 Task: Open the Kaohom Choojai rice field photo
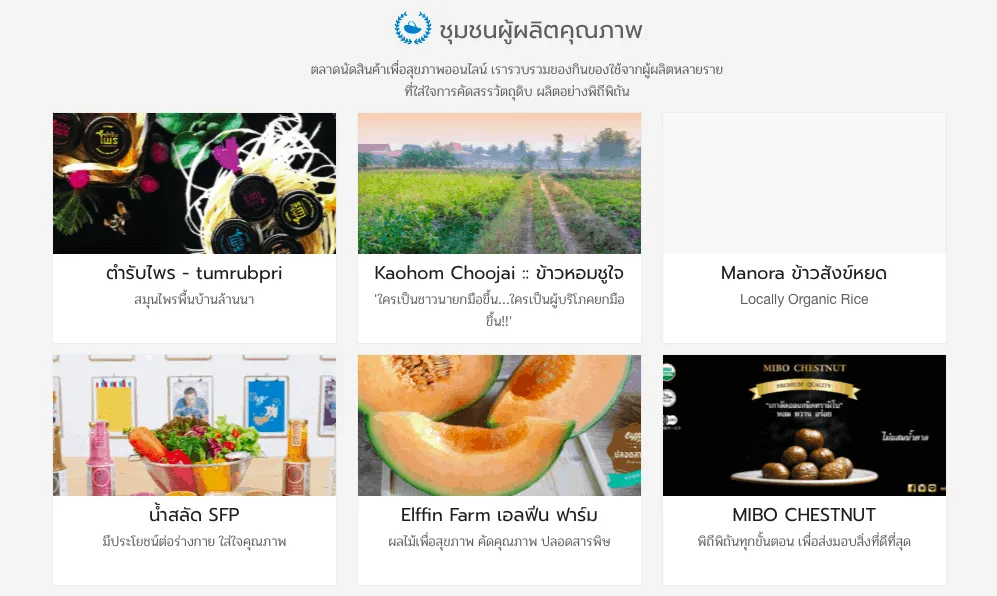tap(499, 183)
